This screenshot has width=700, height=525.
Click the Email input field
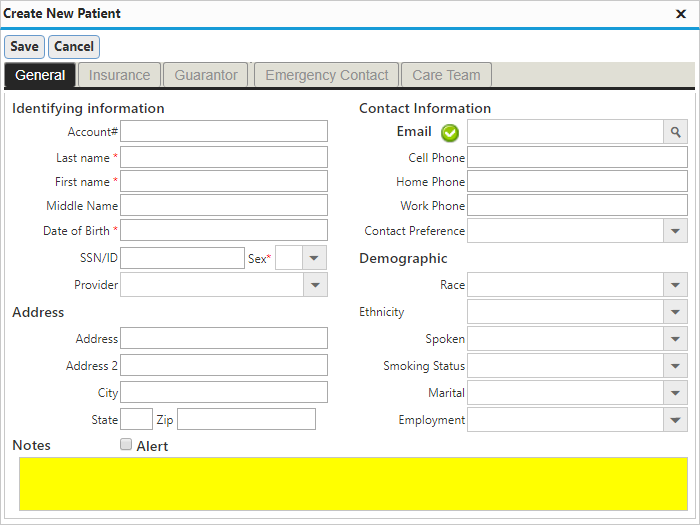566,132
